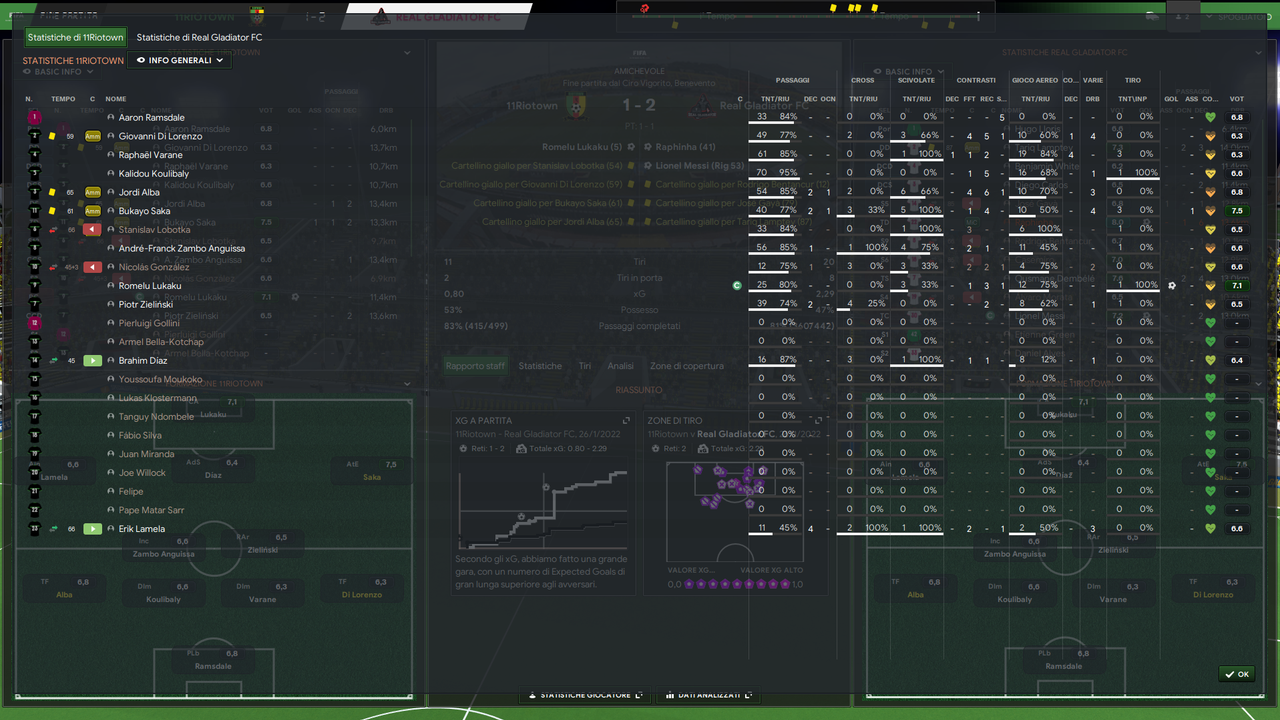This screenshot has width=1280, height=720.
Task: Click the player info icon beside Kalidou Koulibaly
Action: click(x=111, y=173)
